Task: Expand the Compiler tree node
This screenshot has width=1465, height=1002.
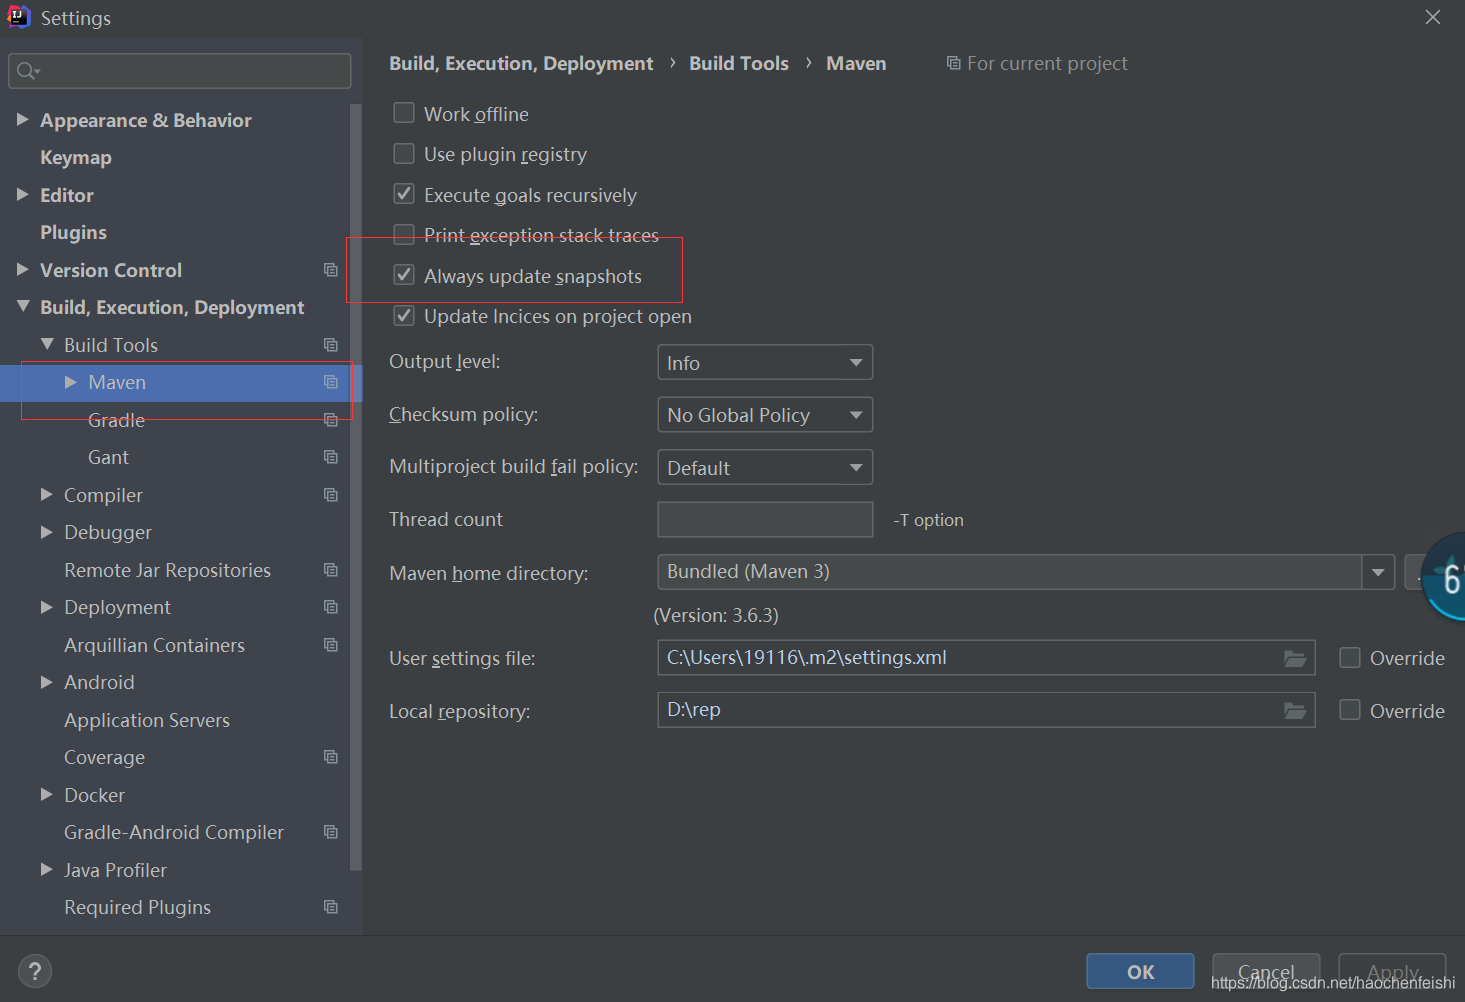Action: [x=46, y=494]
